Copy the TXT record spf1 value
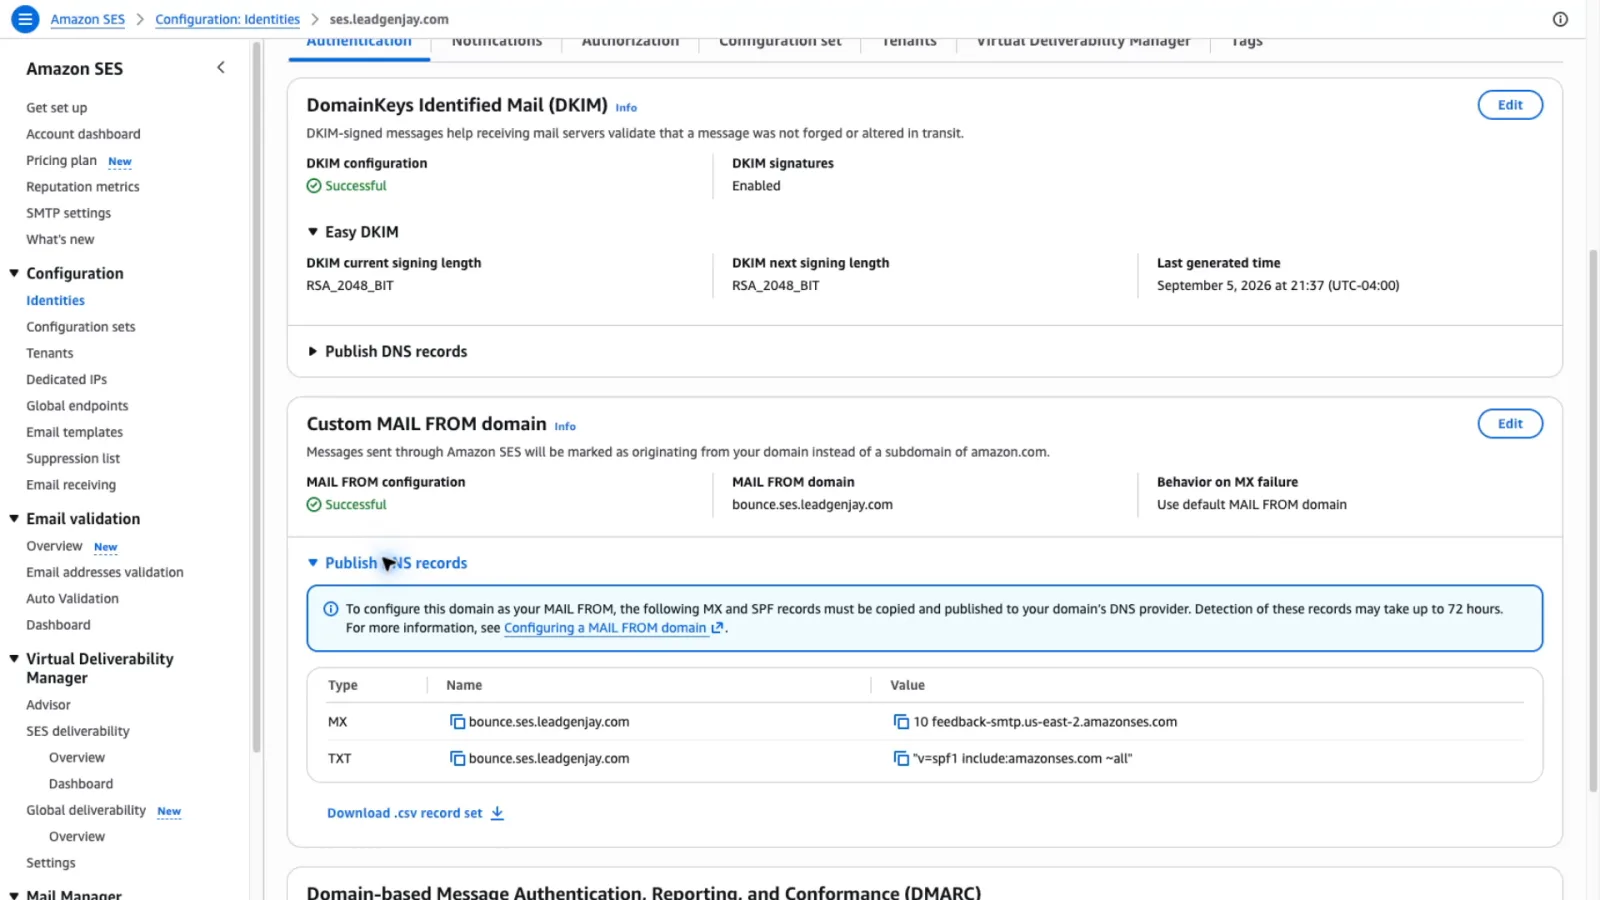The height and width of the screenshot is (900, 1600). pyautogui.click(x=901, y=759)
